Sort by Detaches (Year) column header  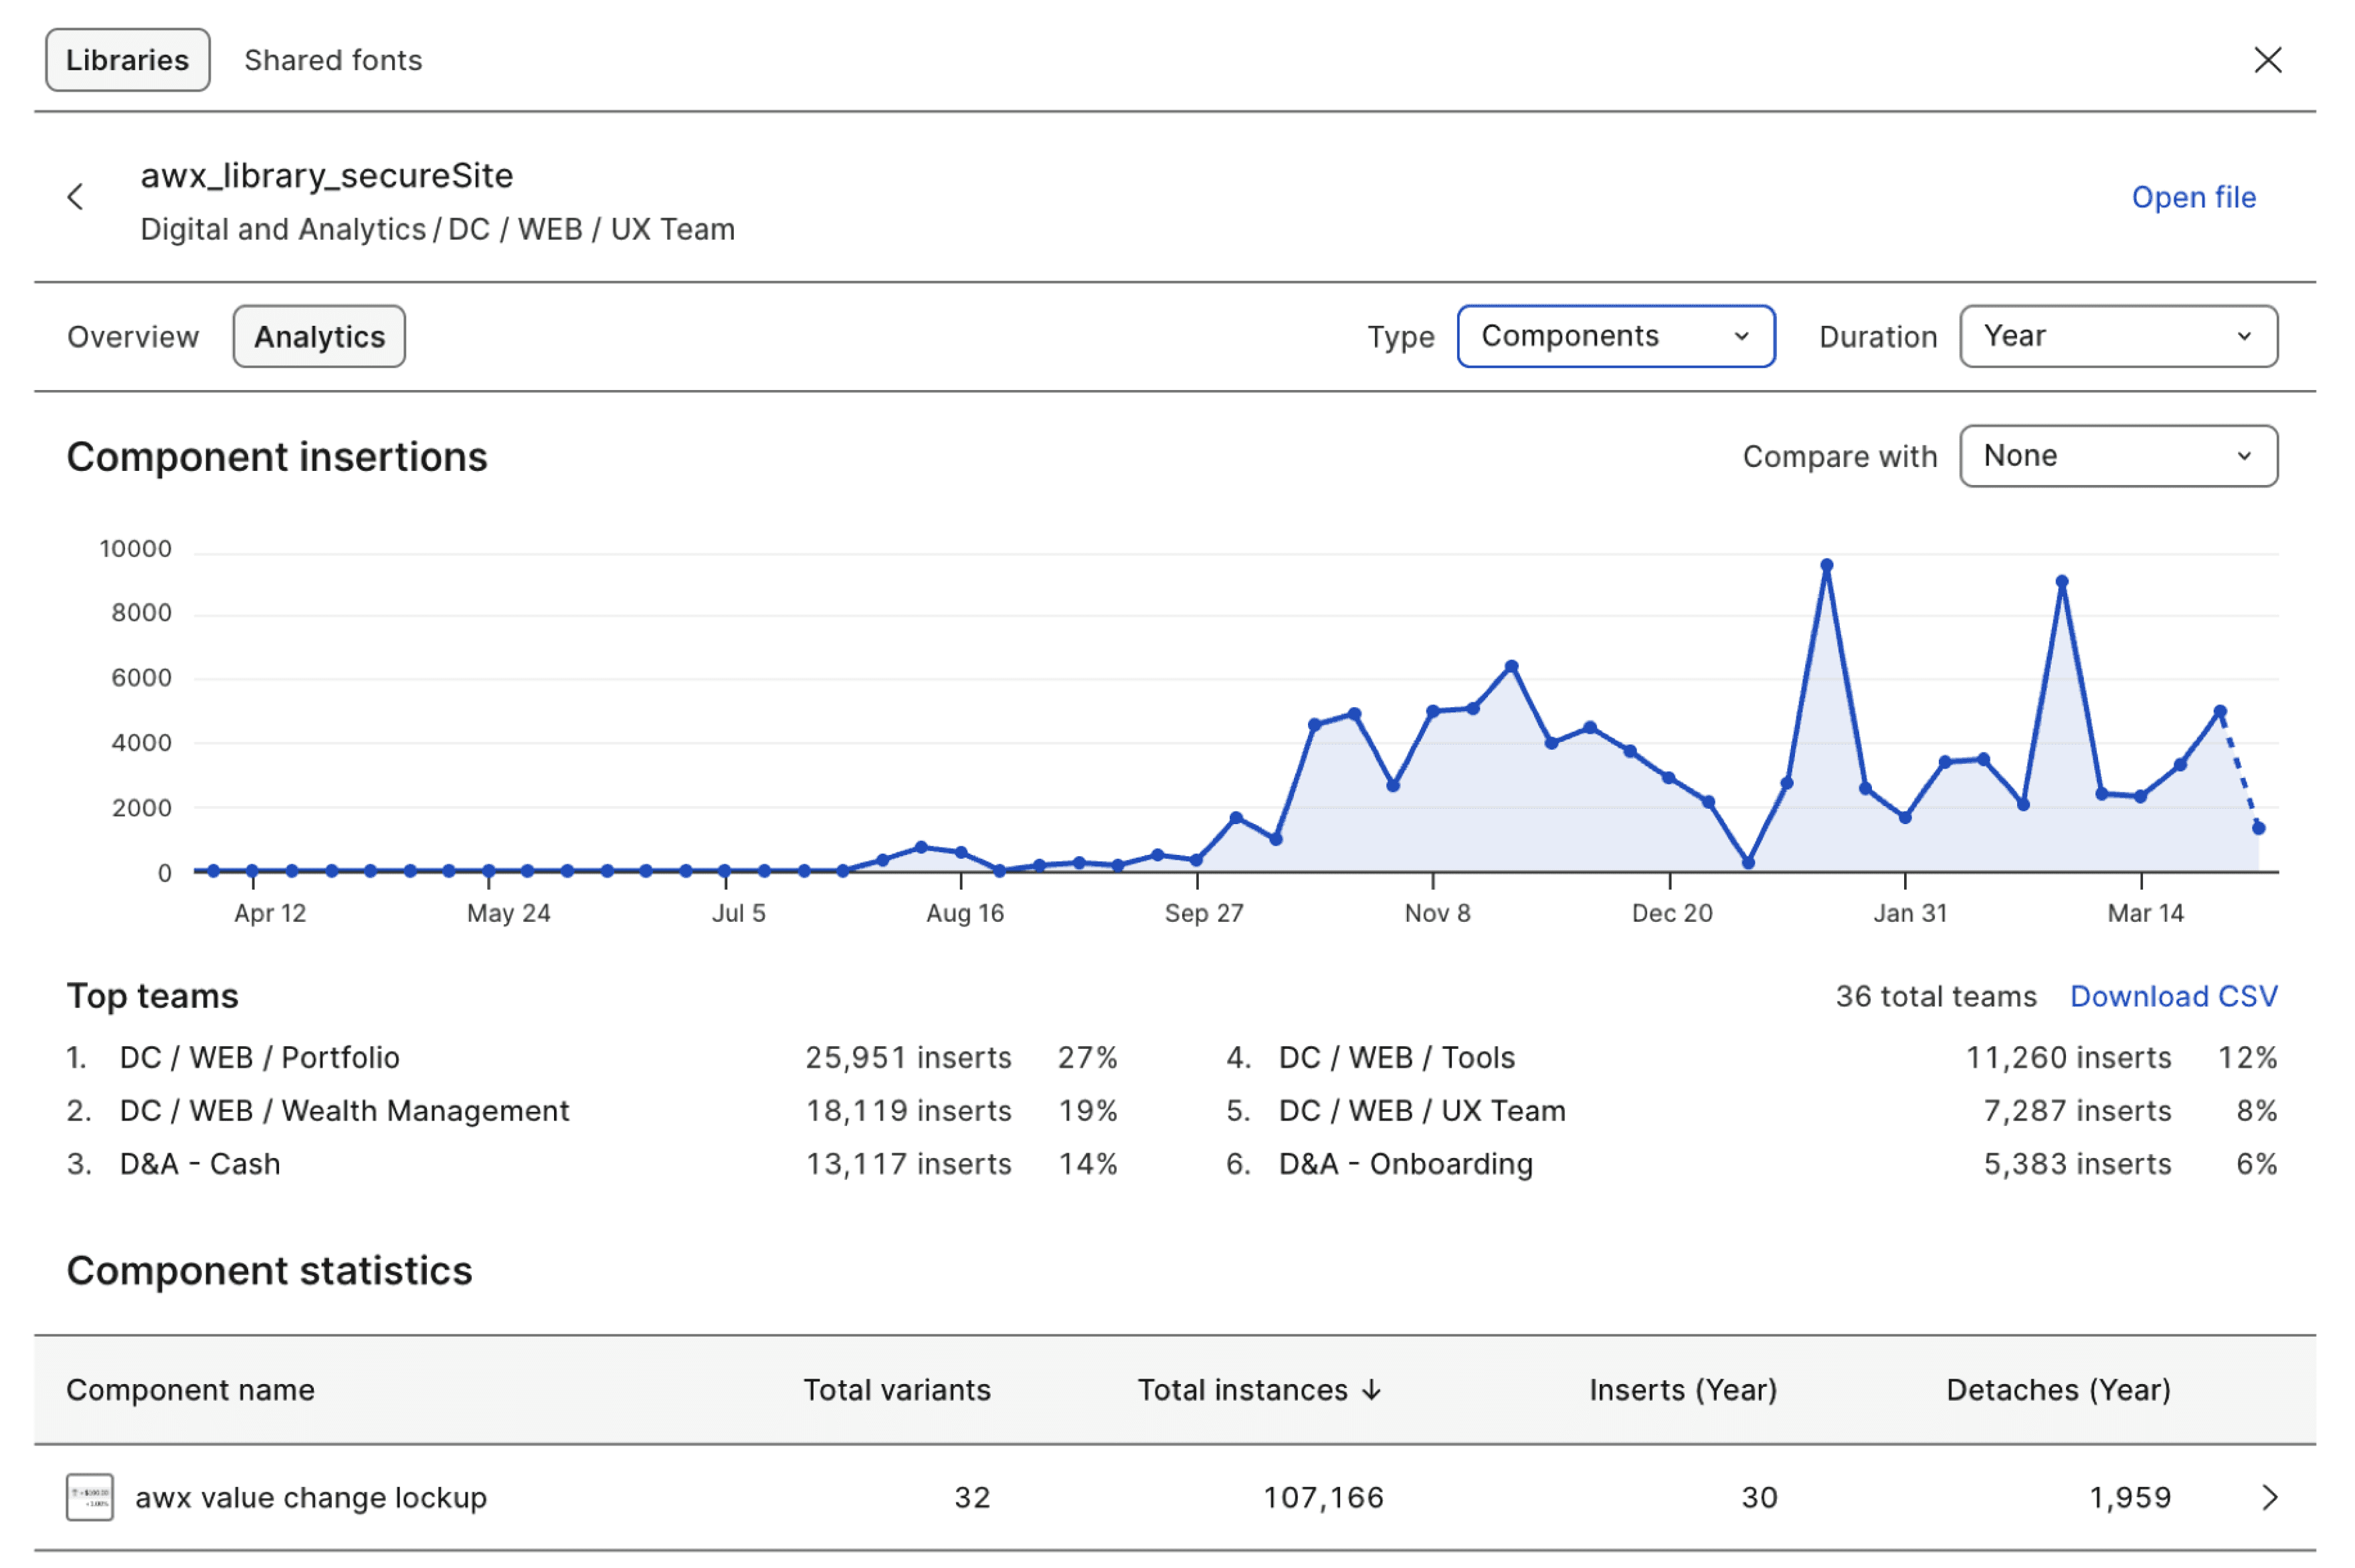(x=2057, y=1390)
